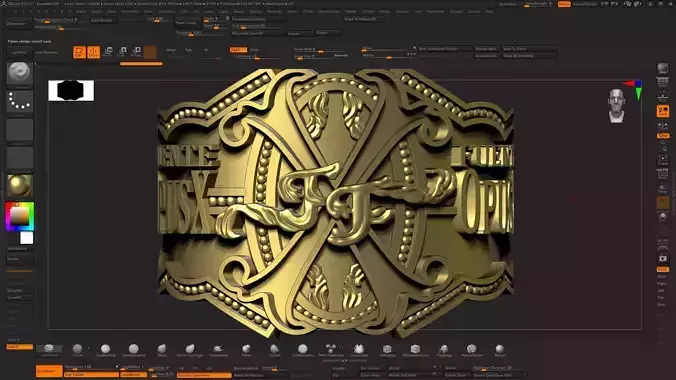Open the Brush menu
Screen dimensions: 676x380
pyautogui.click(x=96, y=12)
